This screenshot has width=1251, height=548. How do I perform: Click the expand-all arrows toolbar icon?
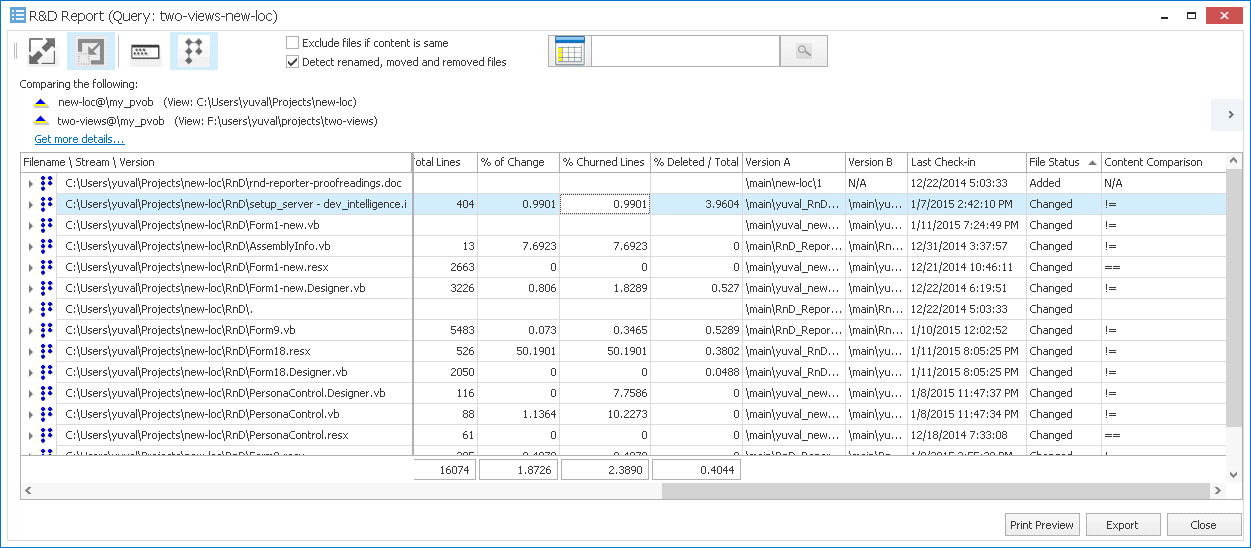point(41,52)
